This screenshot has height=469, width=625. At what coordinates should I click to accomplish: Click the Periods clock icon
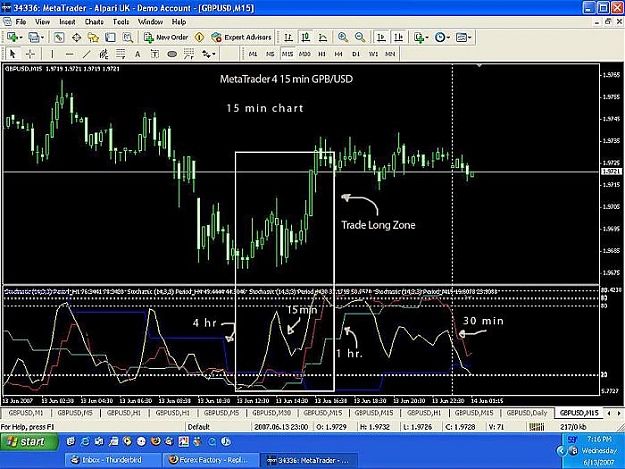click(440, 37)
